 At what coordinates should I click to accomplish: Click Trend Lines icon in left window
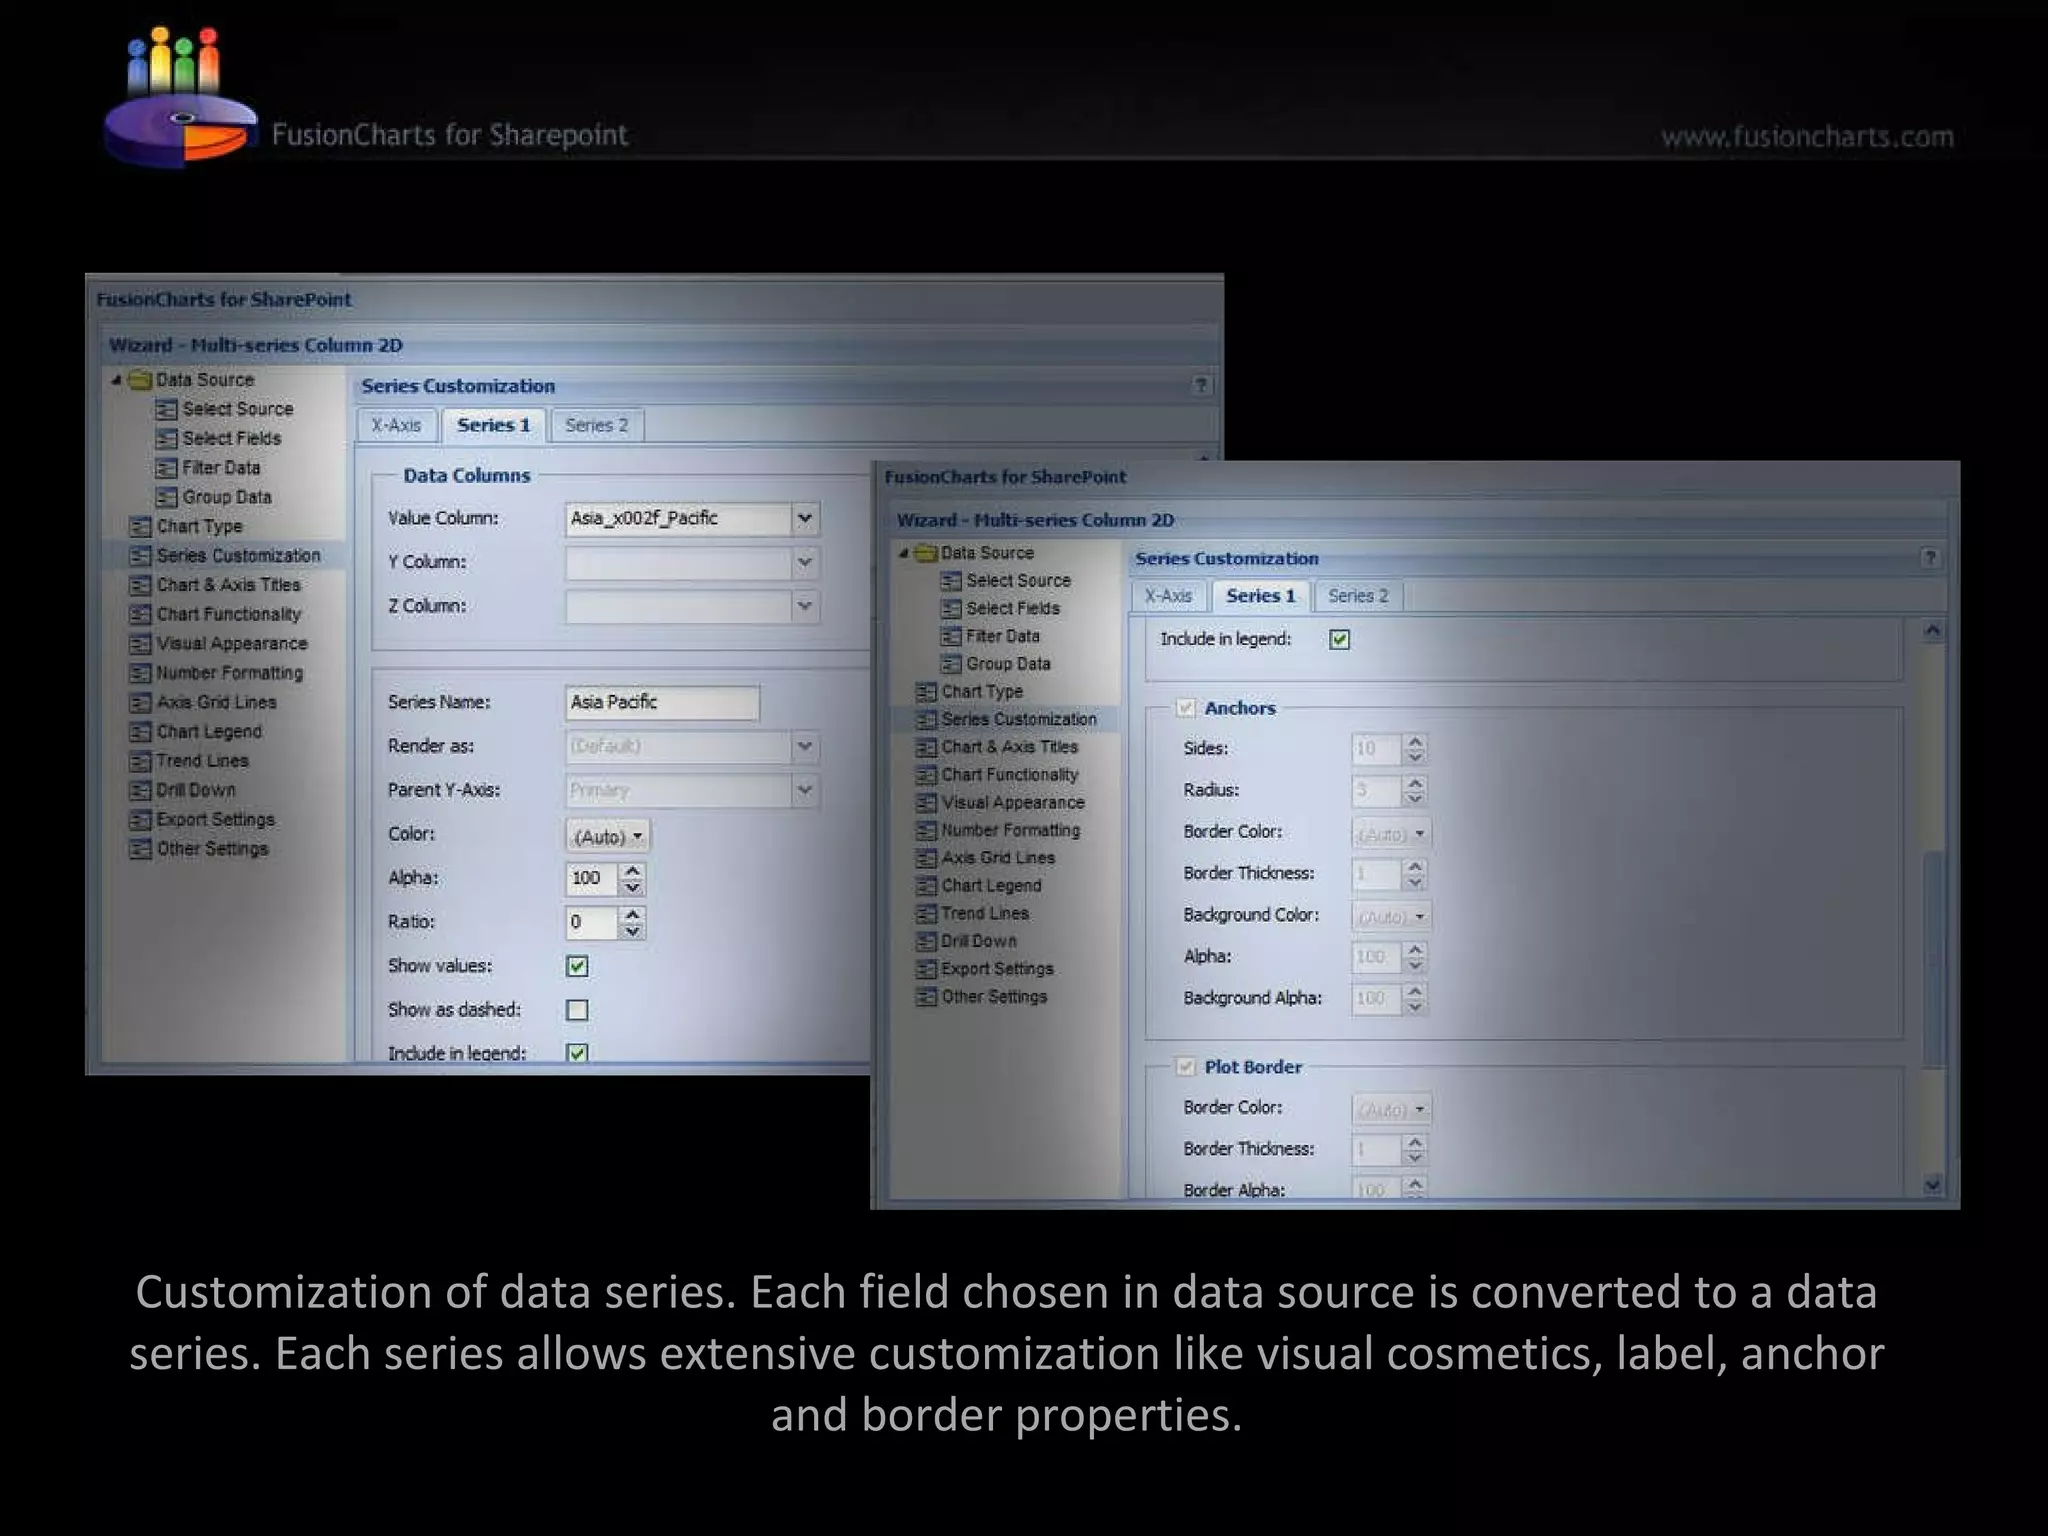coord(140,761)
